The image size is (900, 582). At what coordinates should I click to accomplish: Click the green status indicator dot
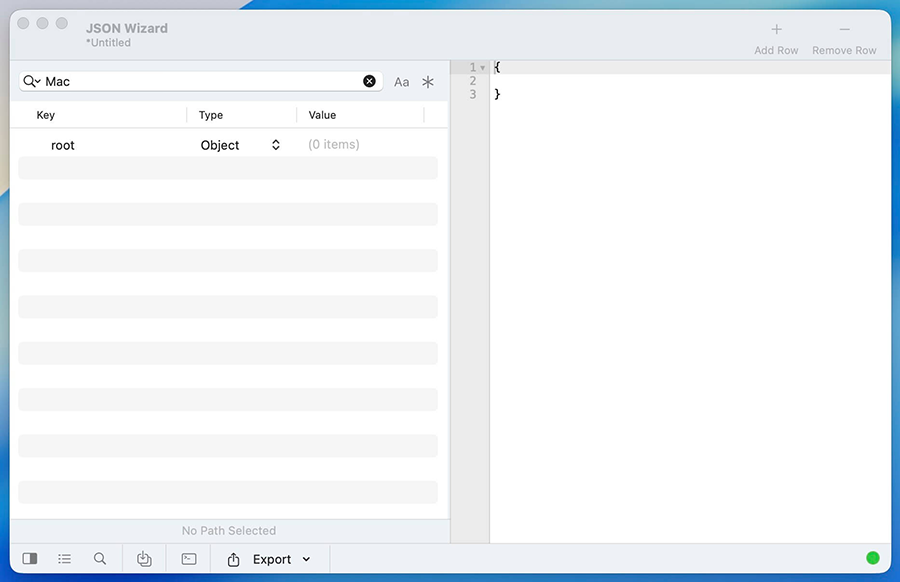point(872,558)
